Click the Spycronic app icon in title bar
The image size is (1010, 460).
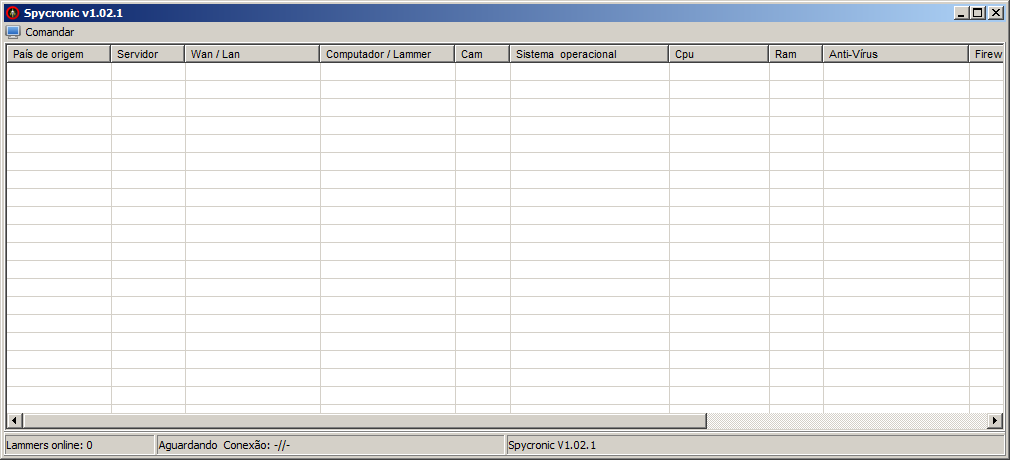13,13
